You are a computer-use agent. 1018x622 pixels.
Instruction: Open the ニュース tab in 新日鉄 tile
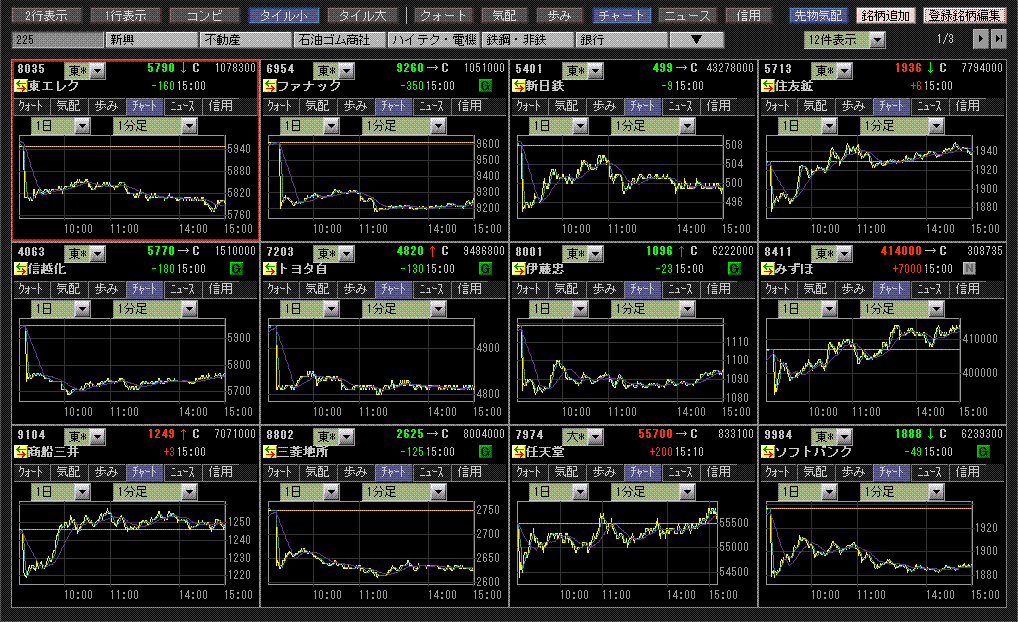pos(680,106)
